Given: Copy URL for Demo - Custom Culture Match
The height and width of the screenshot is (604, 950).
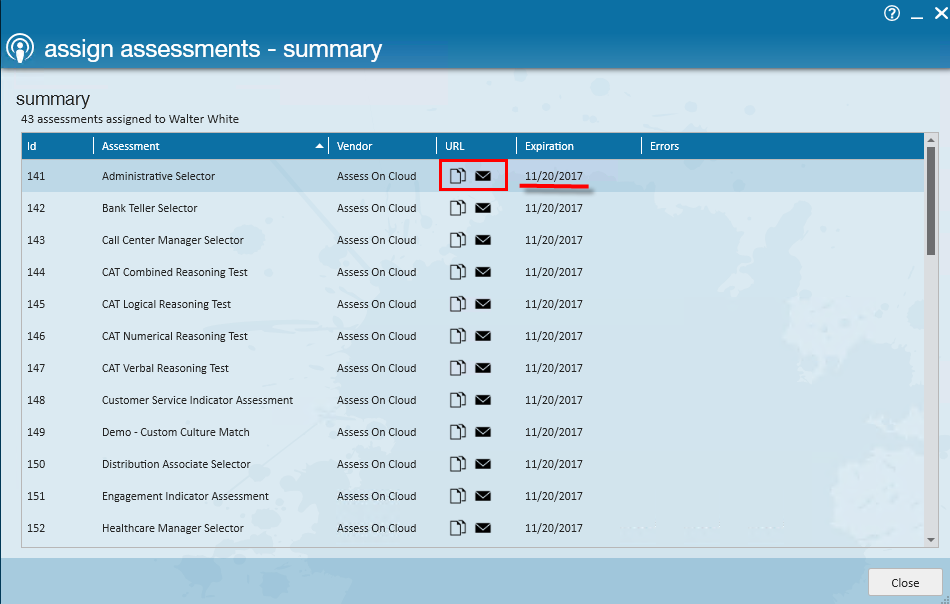Looking at the screenshot, I should pyautogui.click(x=457, y=432).
